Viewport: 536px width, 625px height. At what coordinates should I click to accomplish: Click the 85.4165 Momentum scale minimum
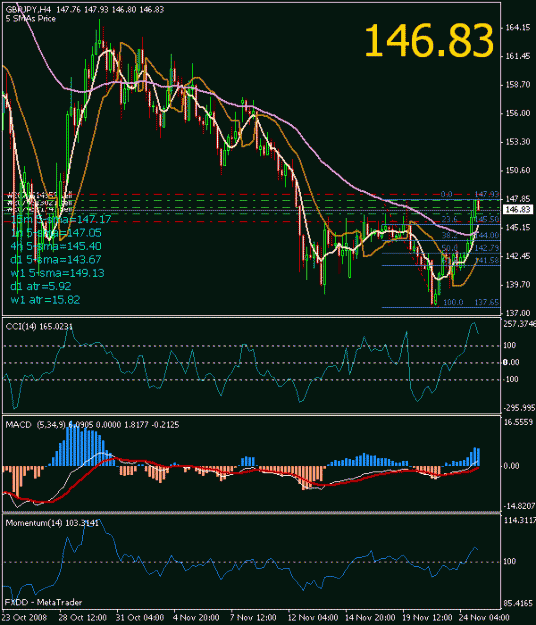click(518, 603)
